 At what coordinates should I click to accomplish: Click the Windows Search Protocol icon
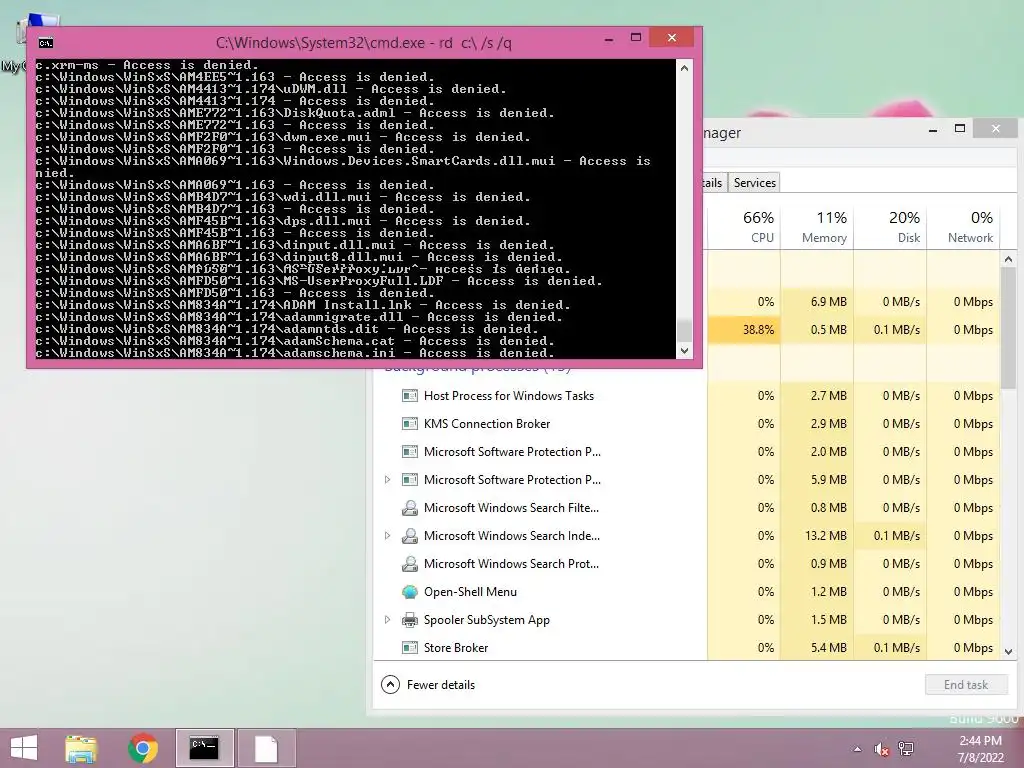pyautogui.click(x=409, y=564)
